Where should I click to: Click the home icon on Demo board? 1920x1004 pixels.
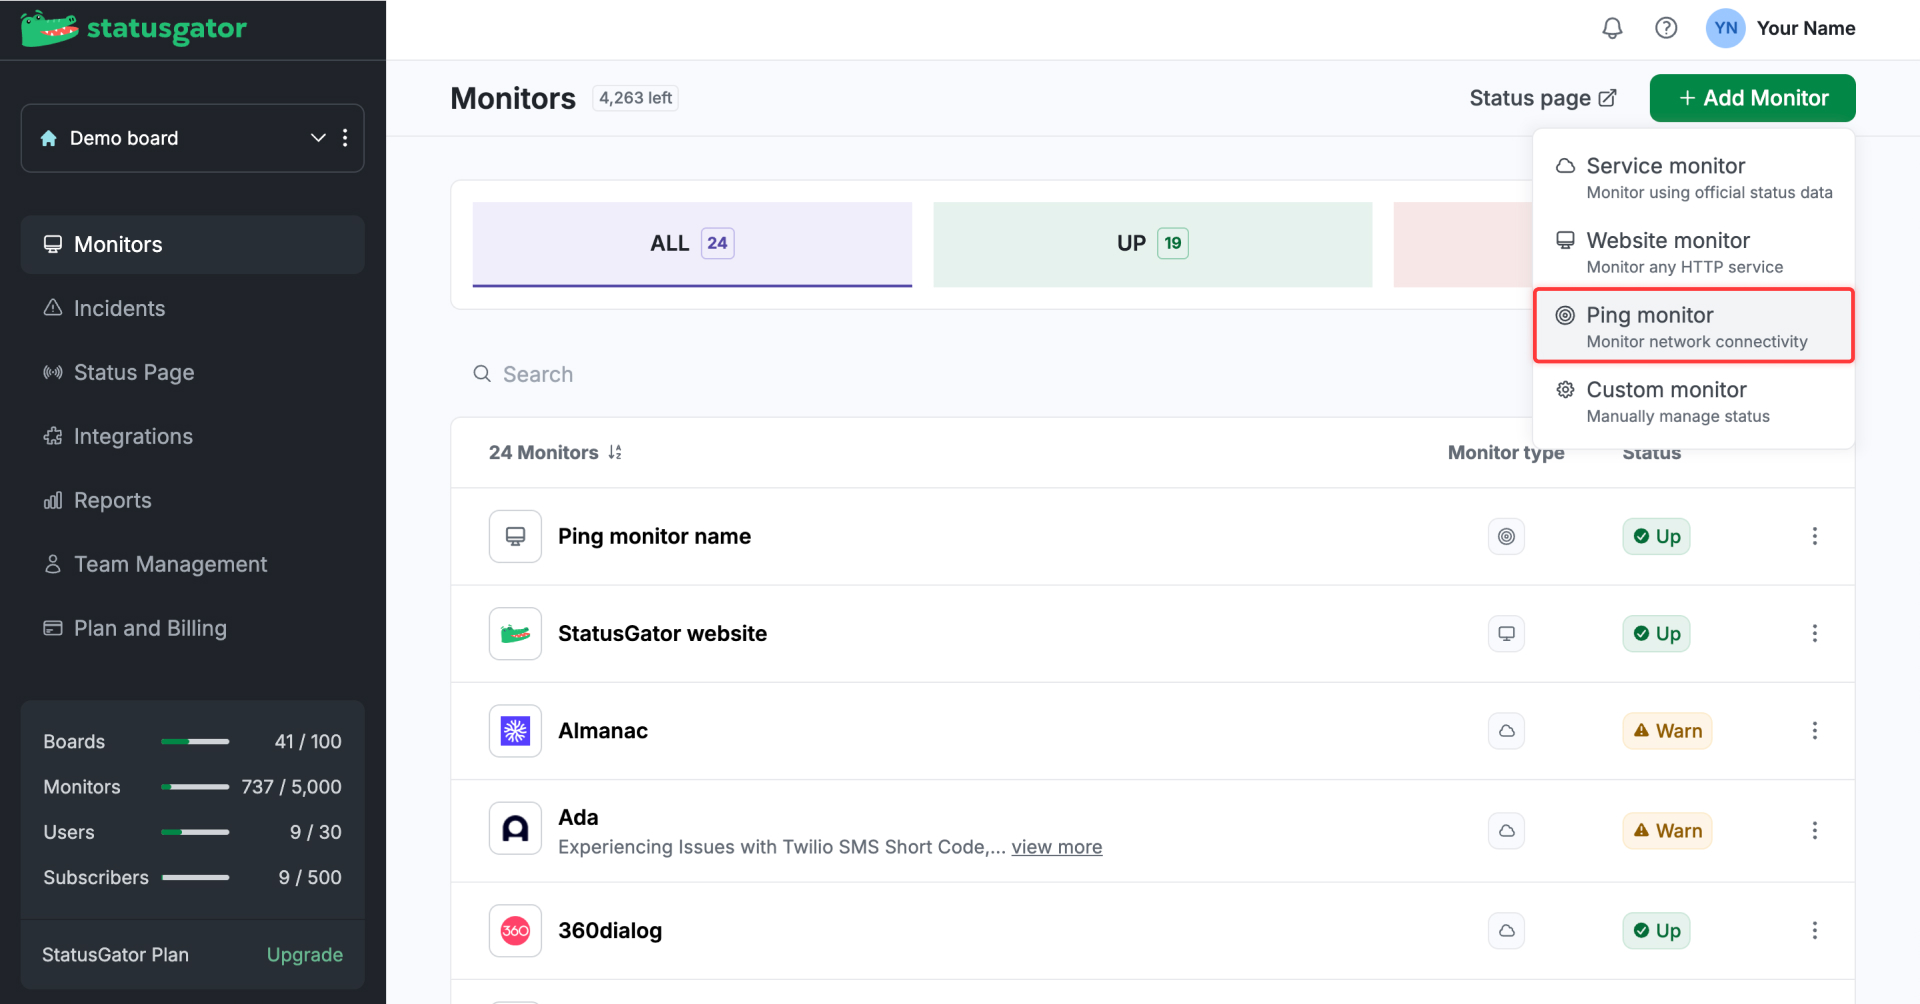(48, 138)
